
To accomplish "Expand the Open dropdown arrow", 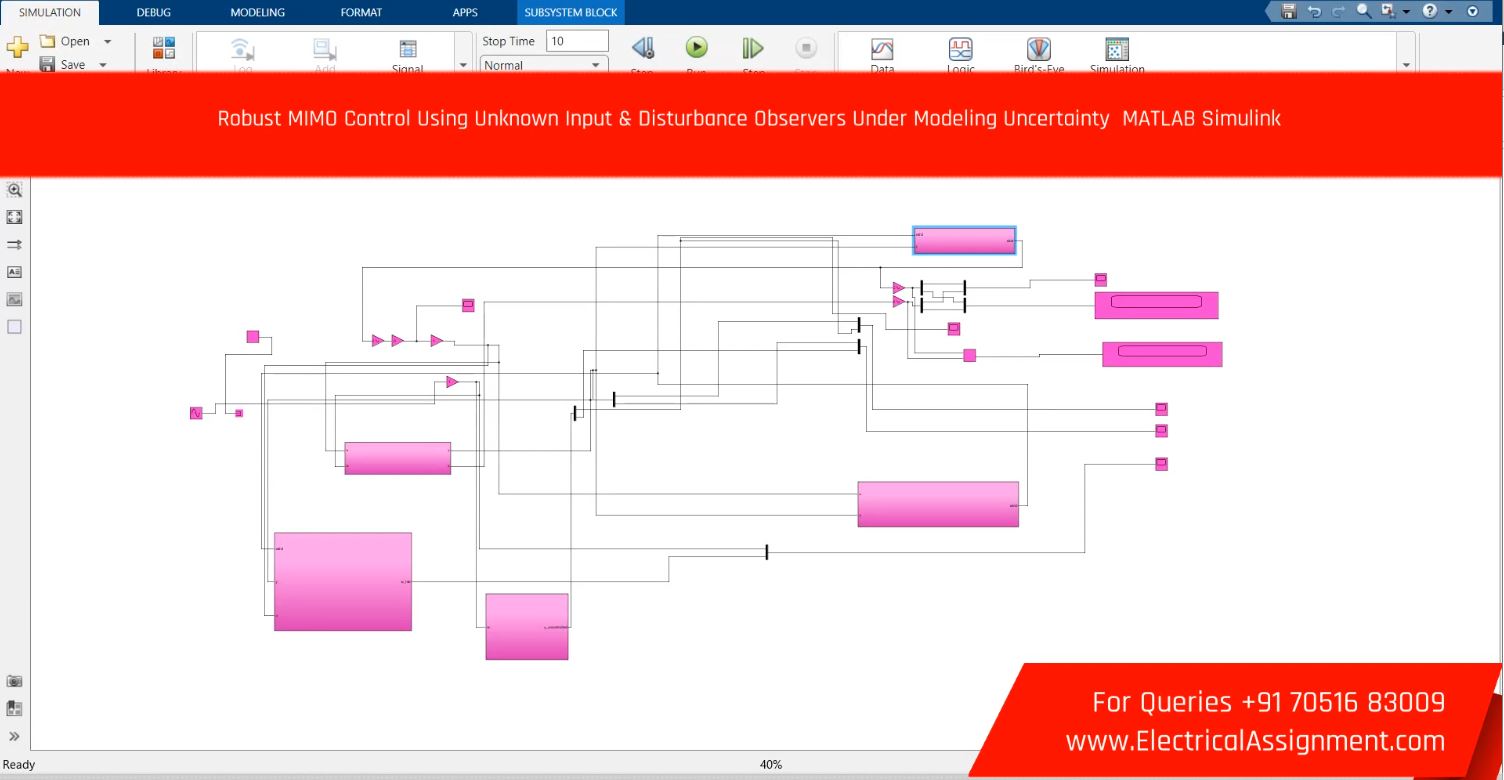I will (108, 42).
